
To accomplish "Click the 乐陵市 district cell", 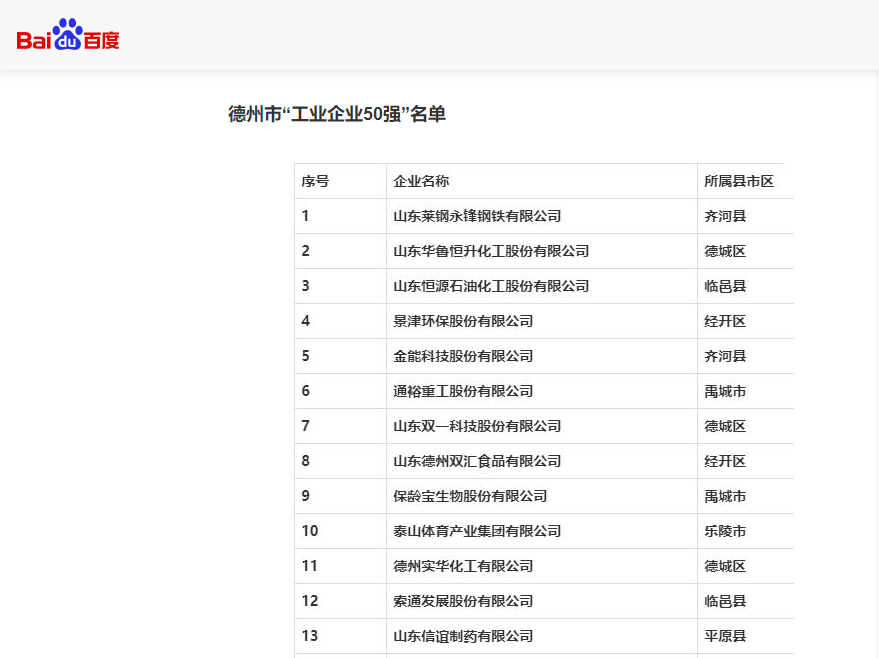I will click(725, 531).
